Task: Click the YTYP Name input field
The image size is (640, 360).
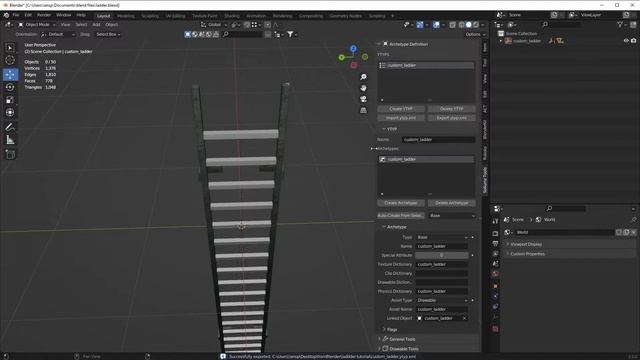Action: [438, 140]
